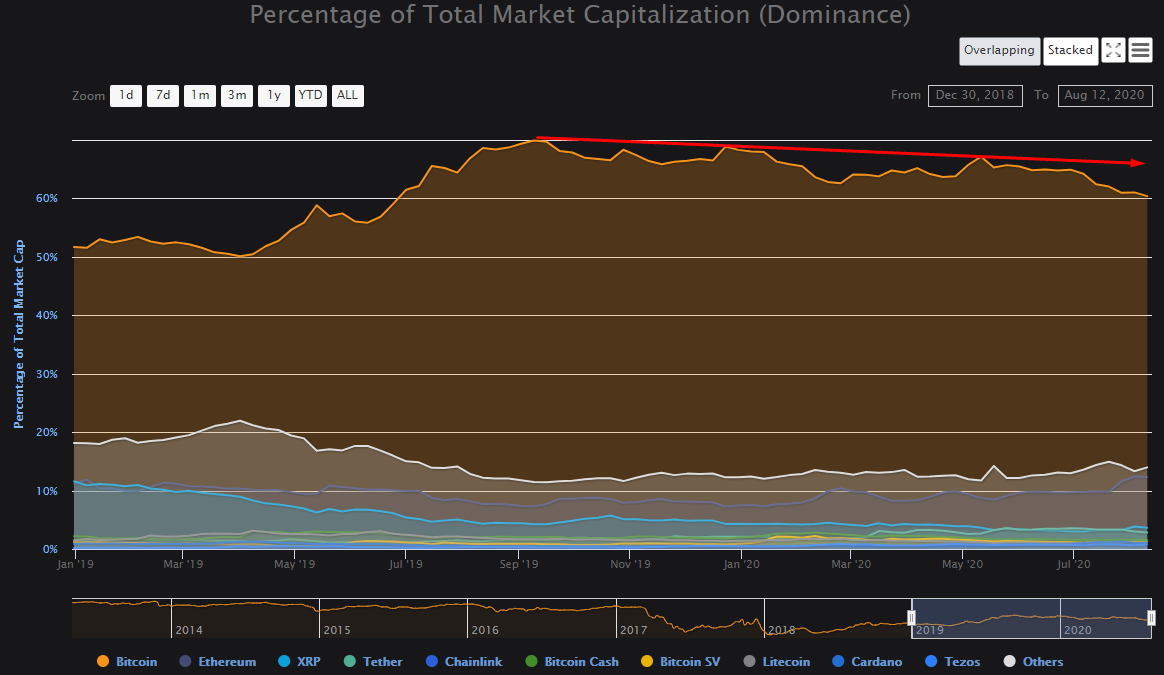Show ALL historical data
The width and height of the screenshot is (1164, 675).
pos(348,95)
